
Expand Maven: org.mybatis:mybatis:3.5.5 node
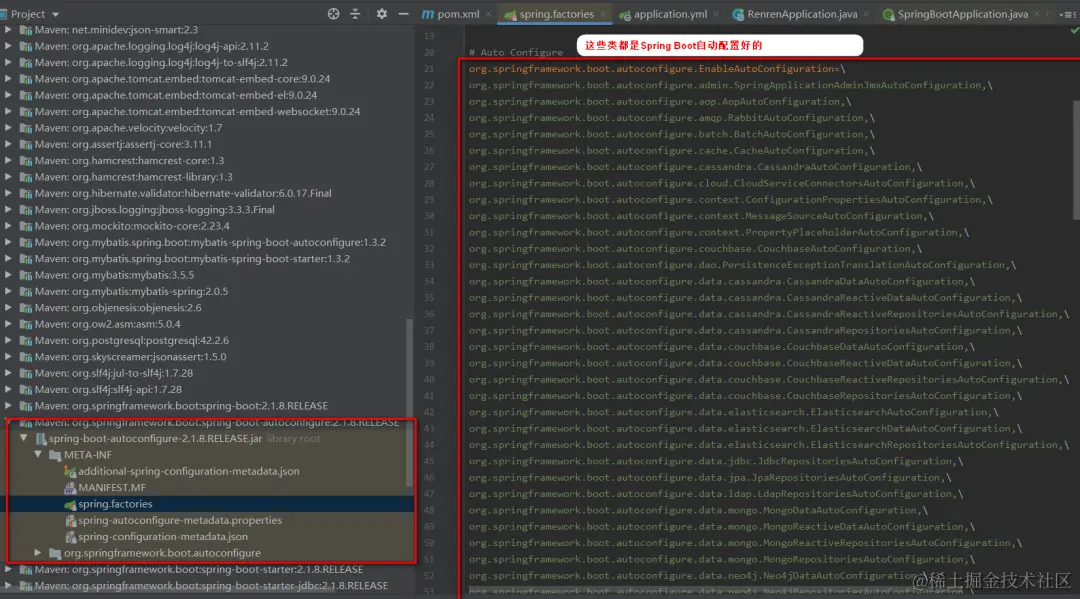coord(8,275)
